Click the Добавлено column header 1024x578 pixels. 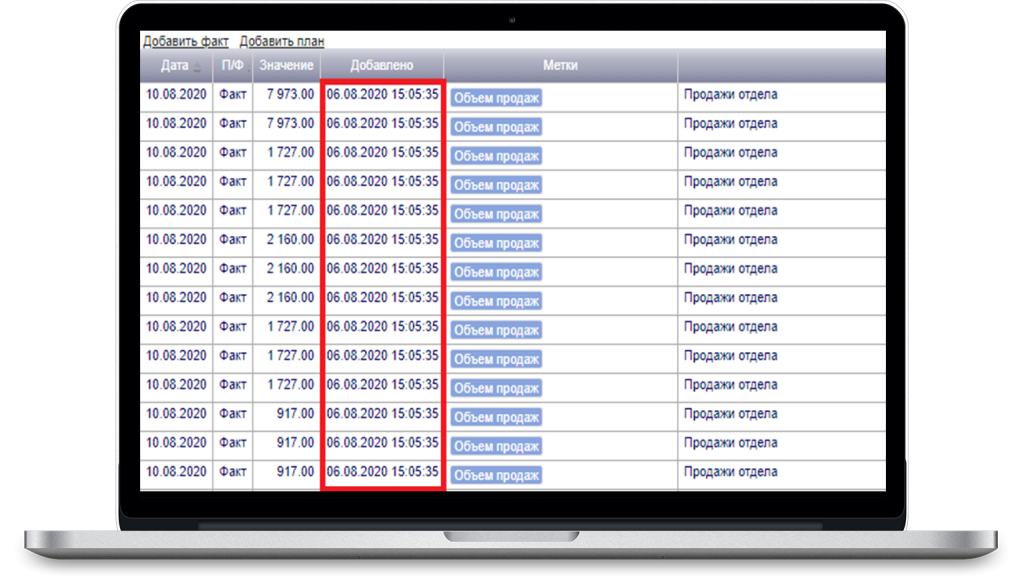(381, 65)
